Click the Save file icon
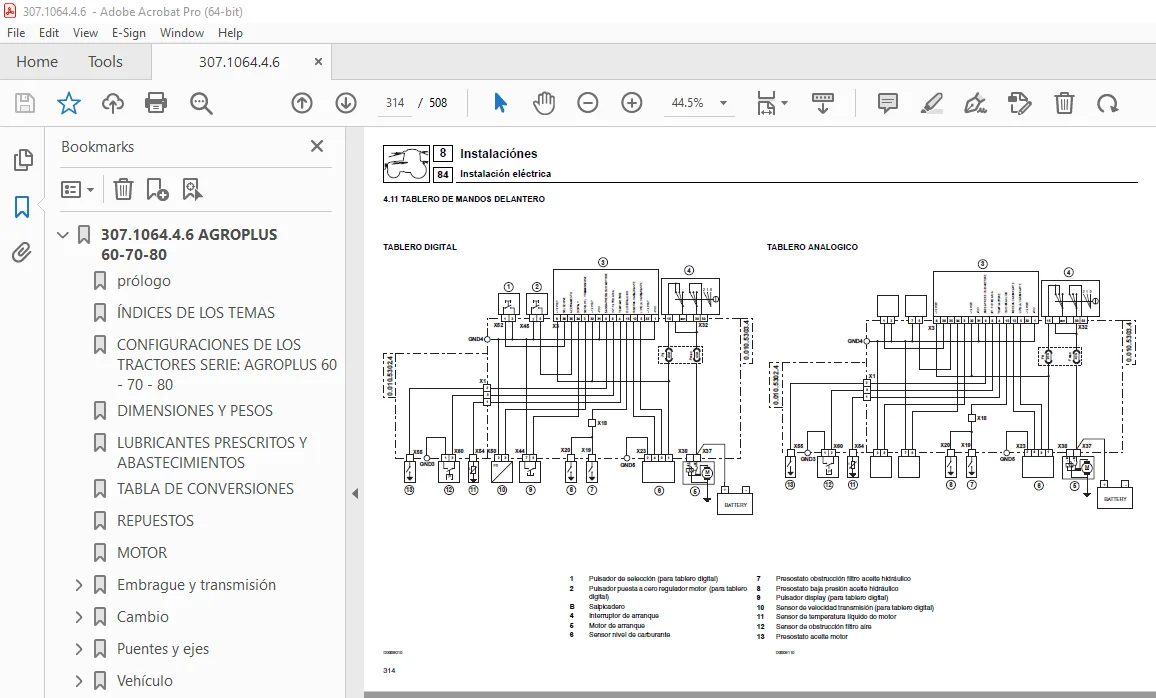The image size is (1156, 698). (x=25, y=103)
